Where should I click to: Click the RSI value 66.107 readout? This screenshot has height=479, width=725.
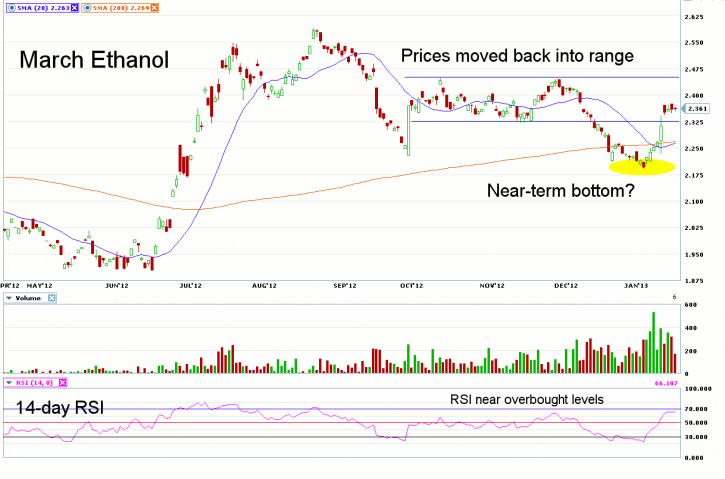click(x=695, y=382)
